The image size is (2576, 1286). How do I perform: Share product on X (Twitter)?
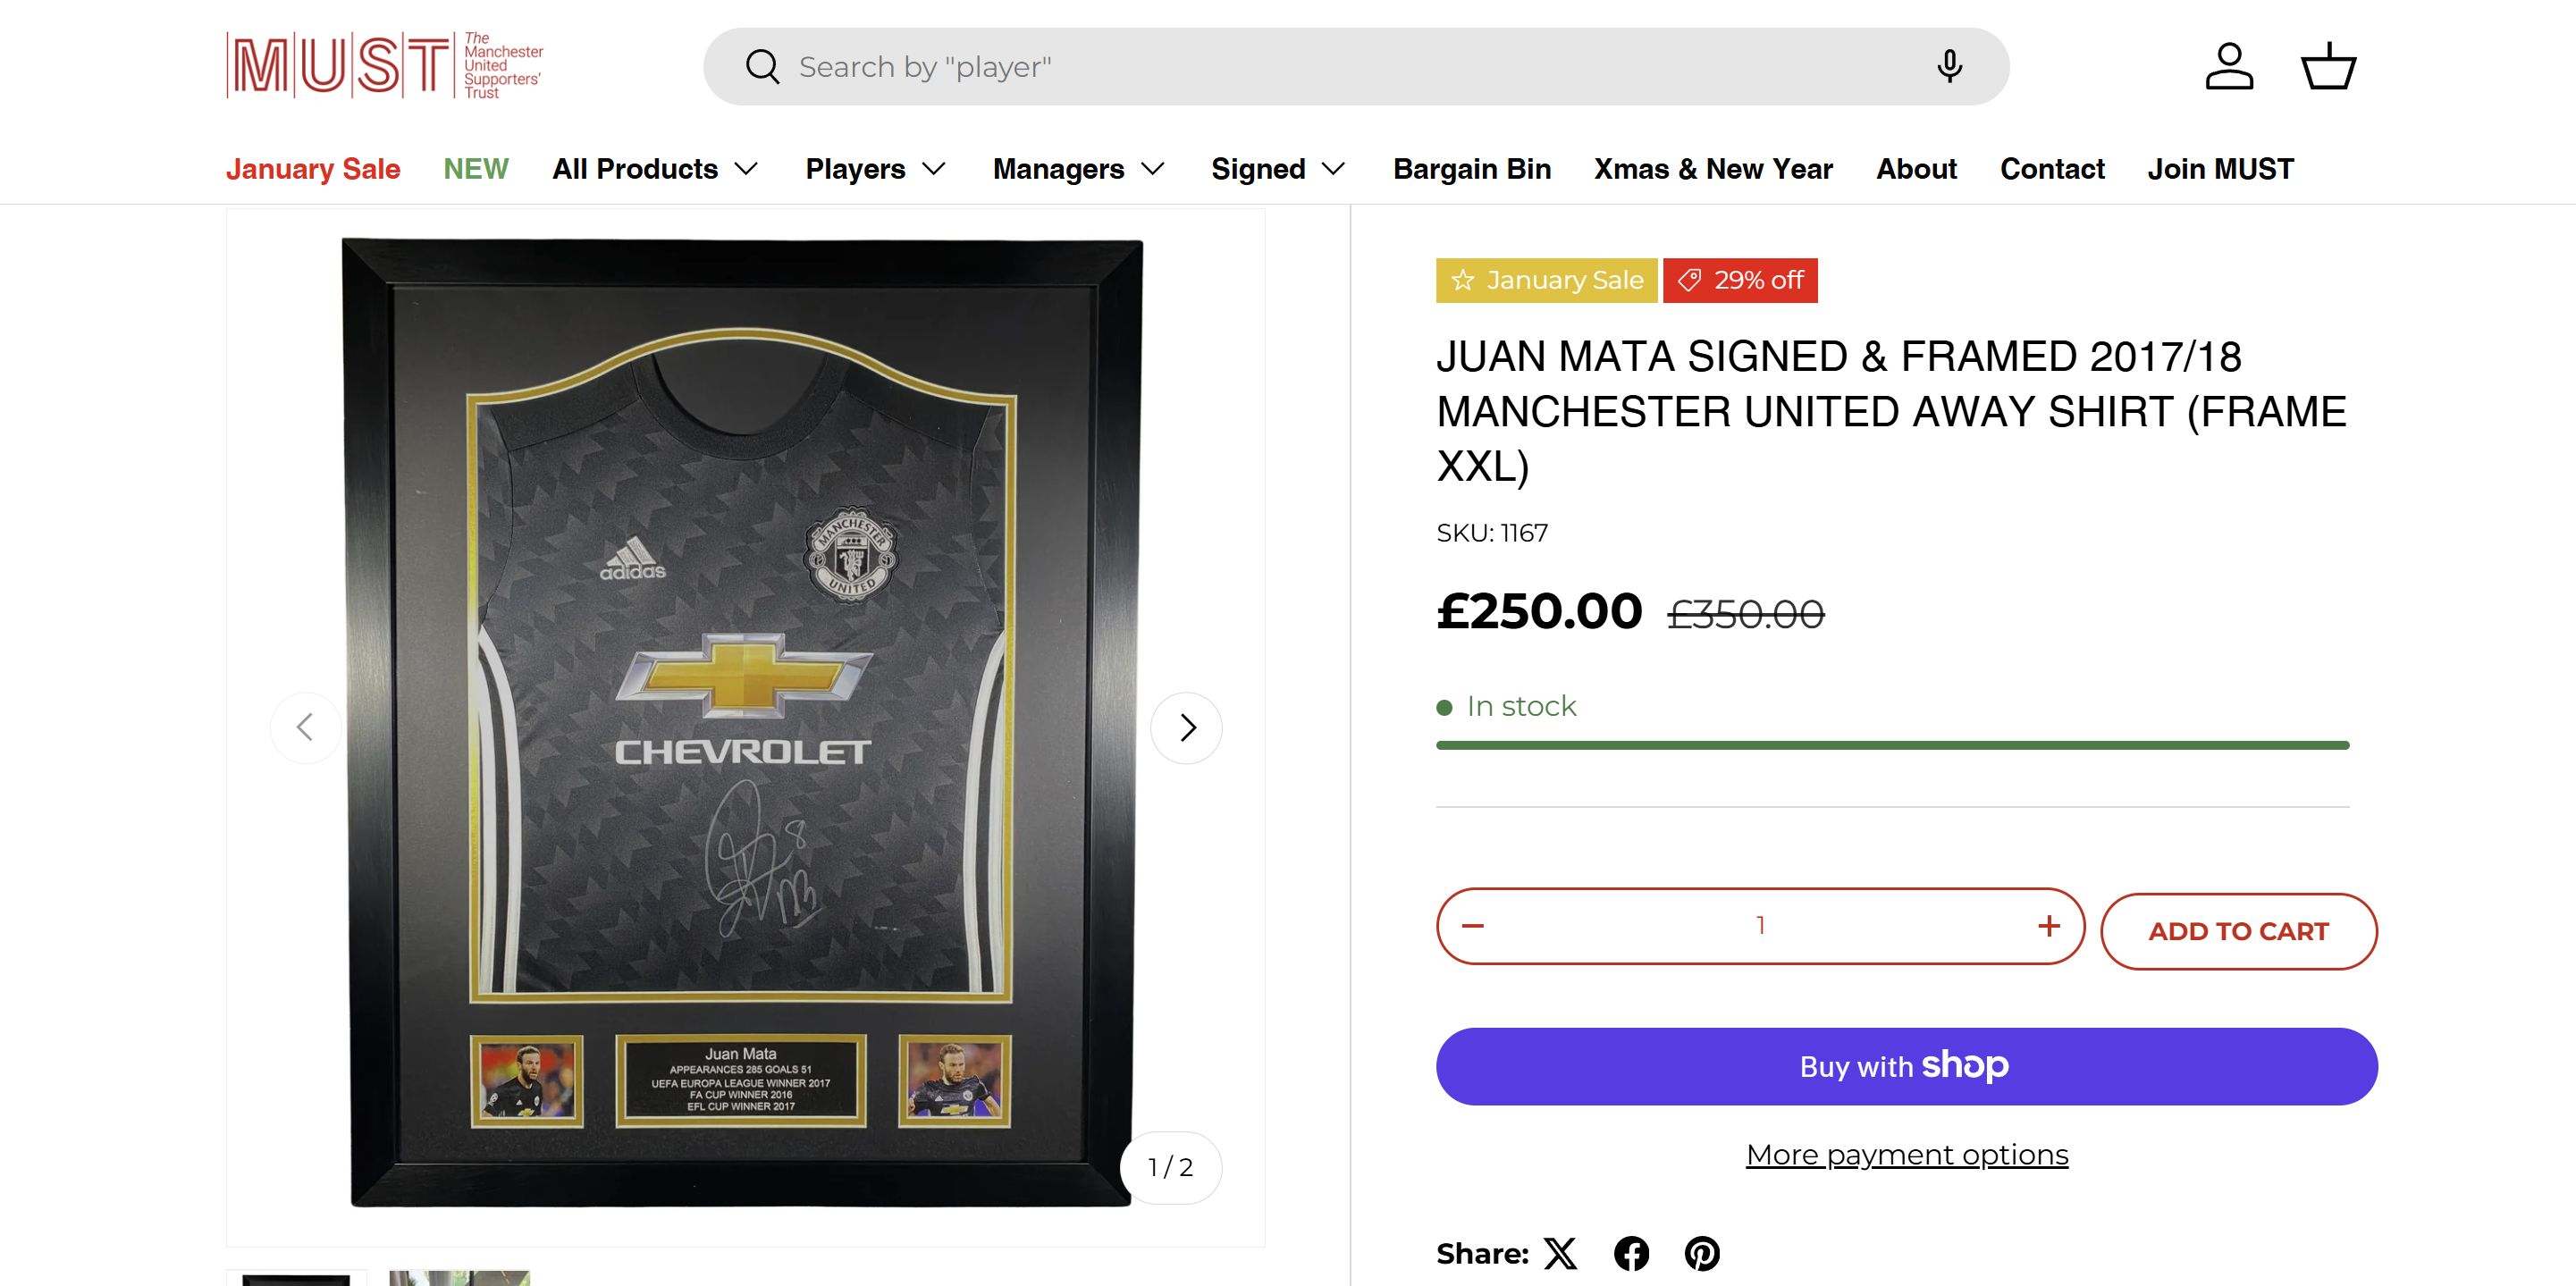click(1560, 1253)
